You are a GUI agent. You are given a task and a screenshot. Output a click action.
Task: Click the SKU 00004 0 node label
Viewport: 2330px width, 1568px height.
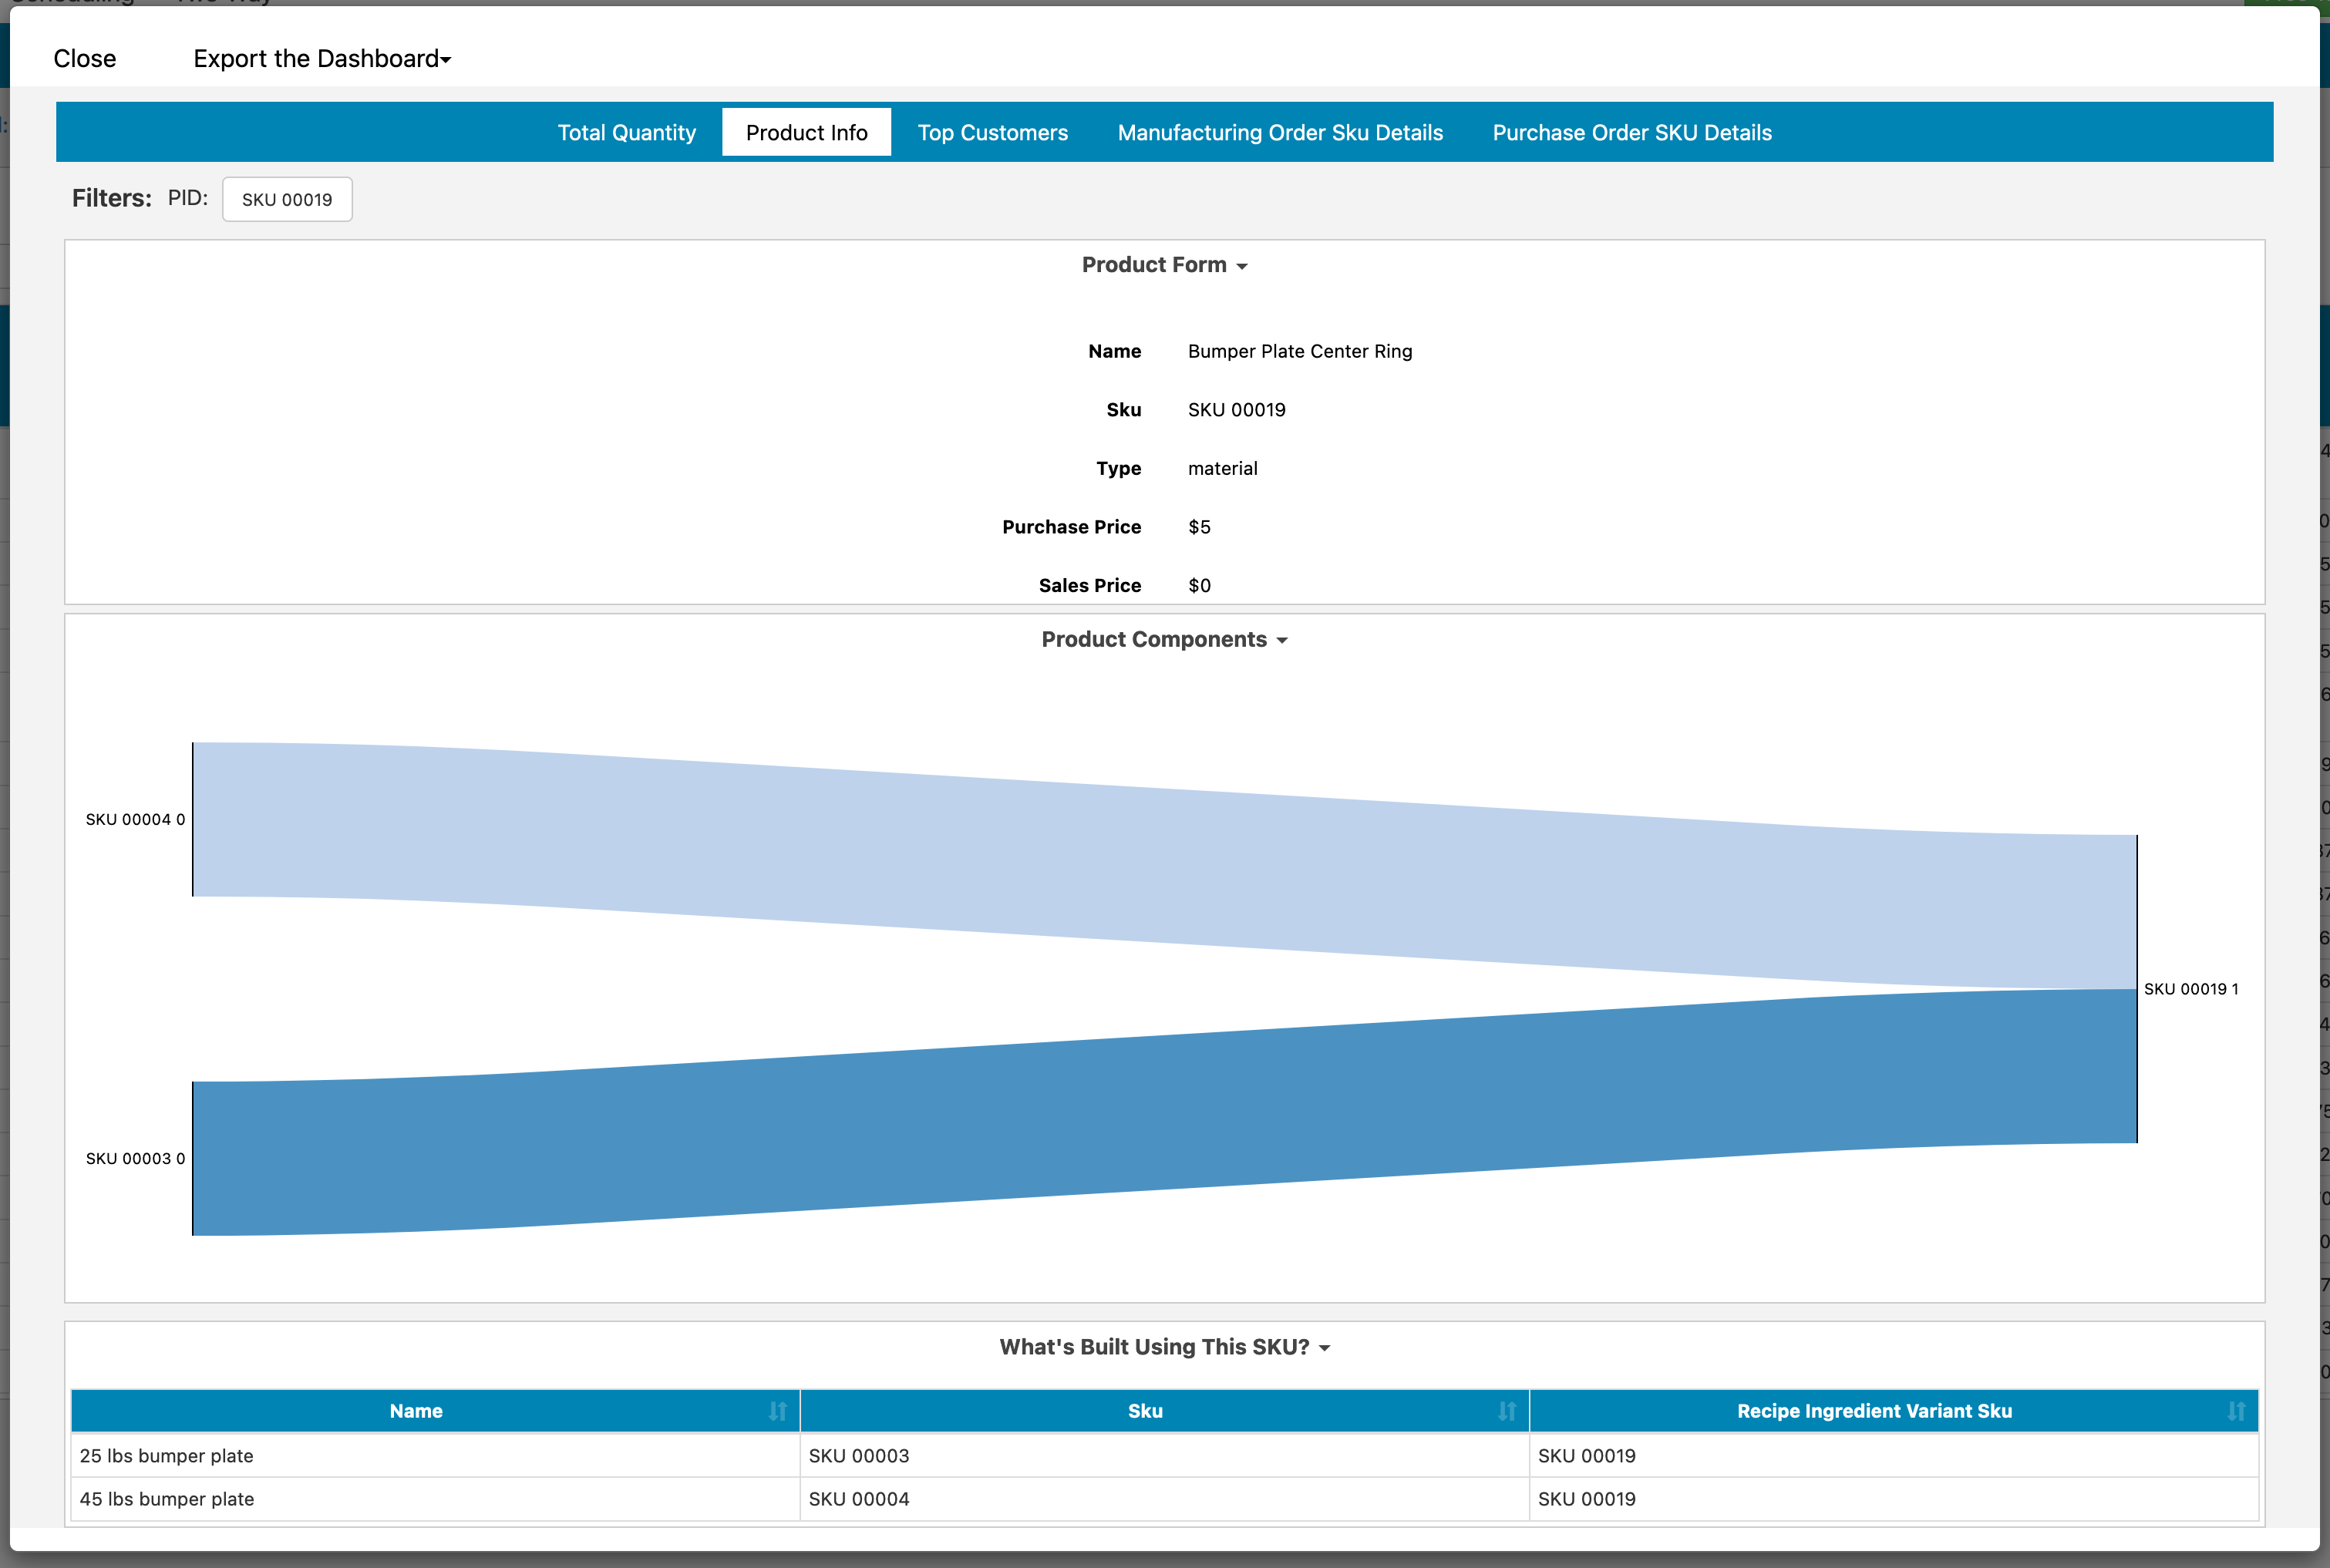pos(135,819)
